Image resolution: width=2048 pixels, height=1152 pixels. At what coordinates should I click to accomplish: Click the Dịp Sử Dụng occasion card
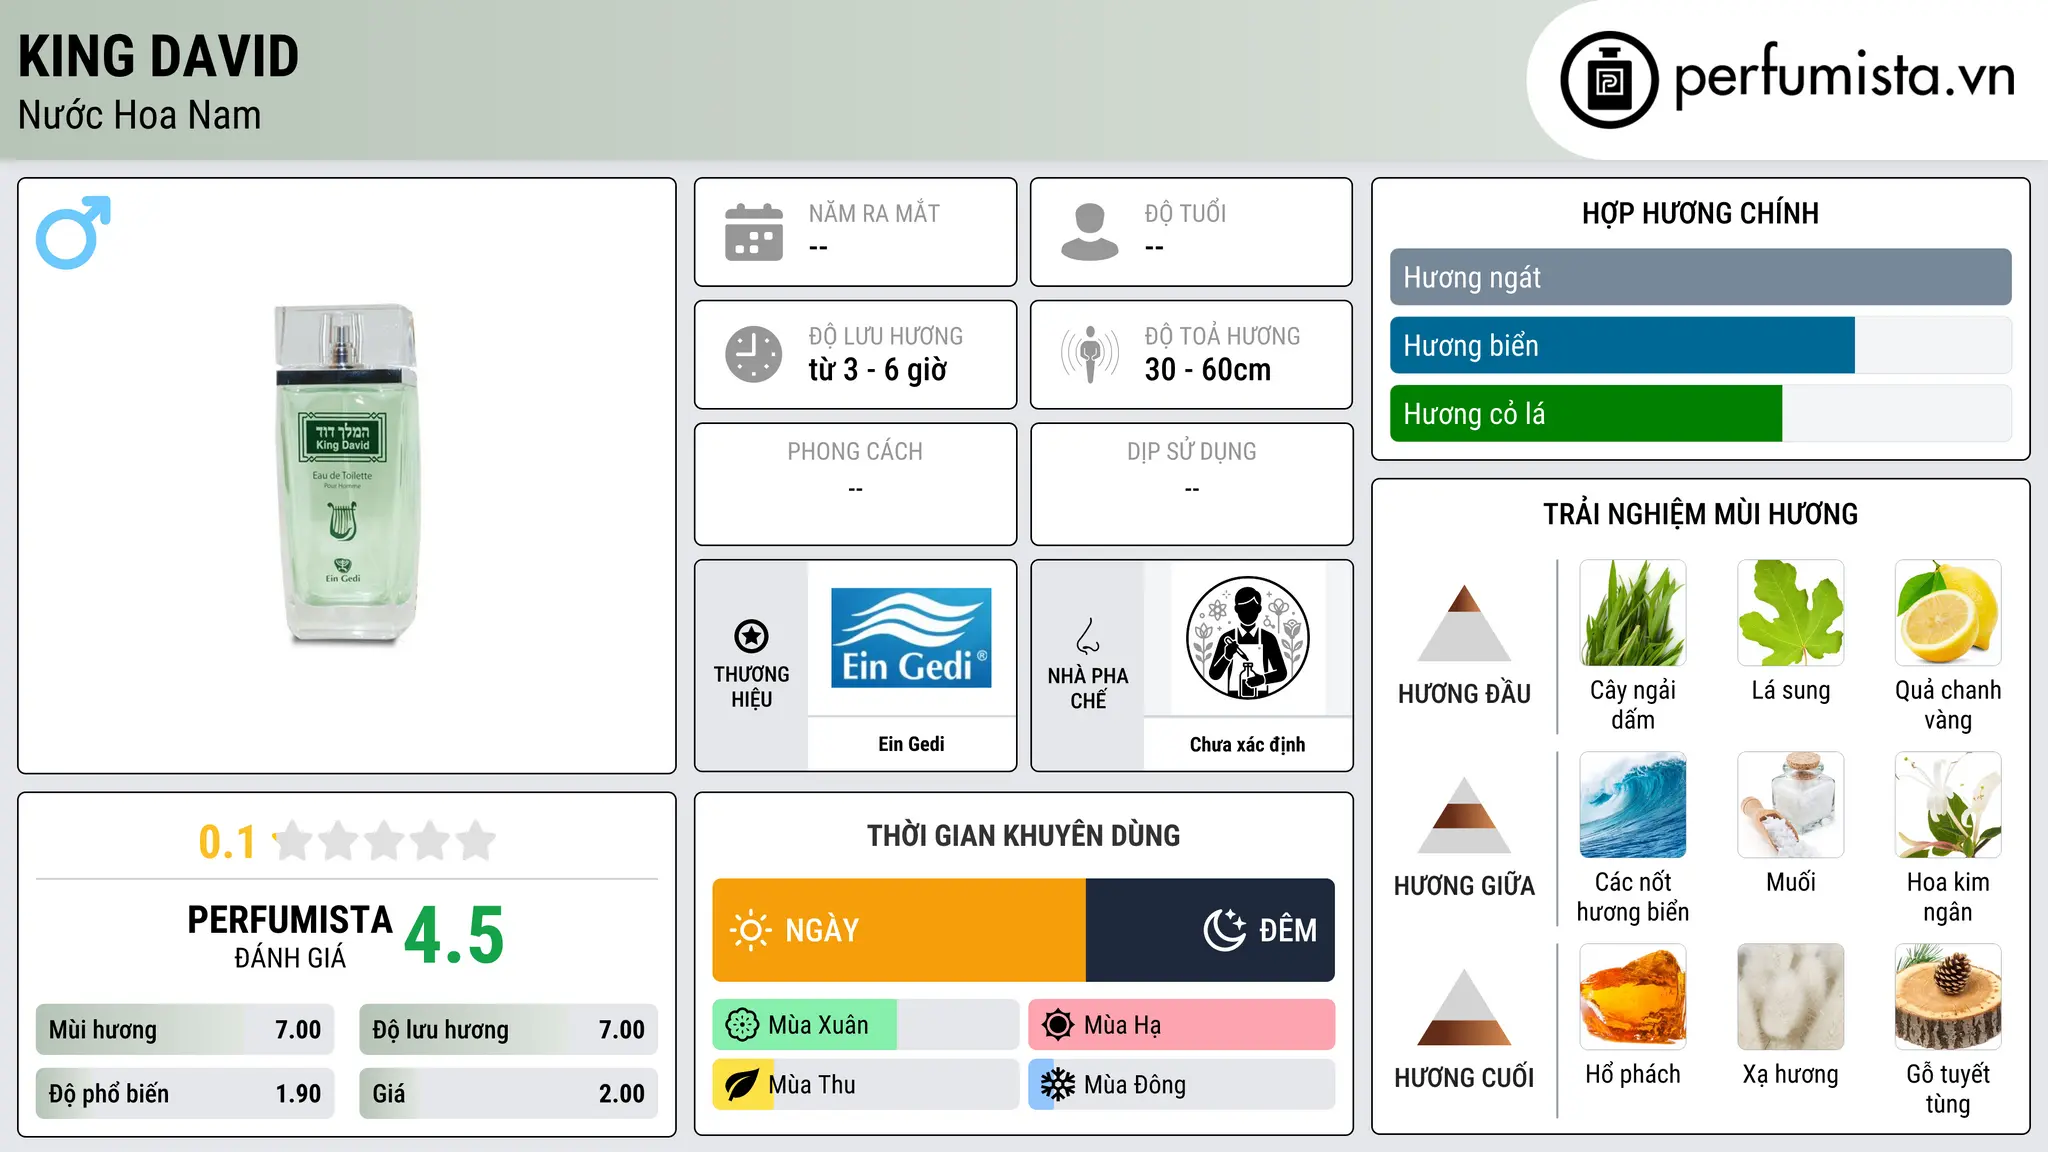coord(1191,484)
